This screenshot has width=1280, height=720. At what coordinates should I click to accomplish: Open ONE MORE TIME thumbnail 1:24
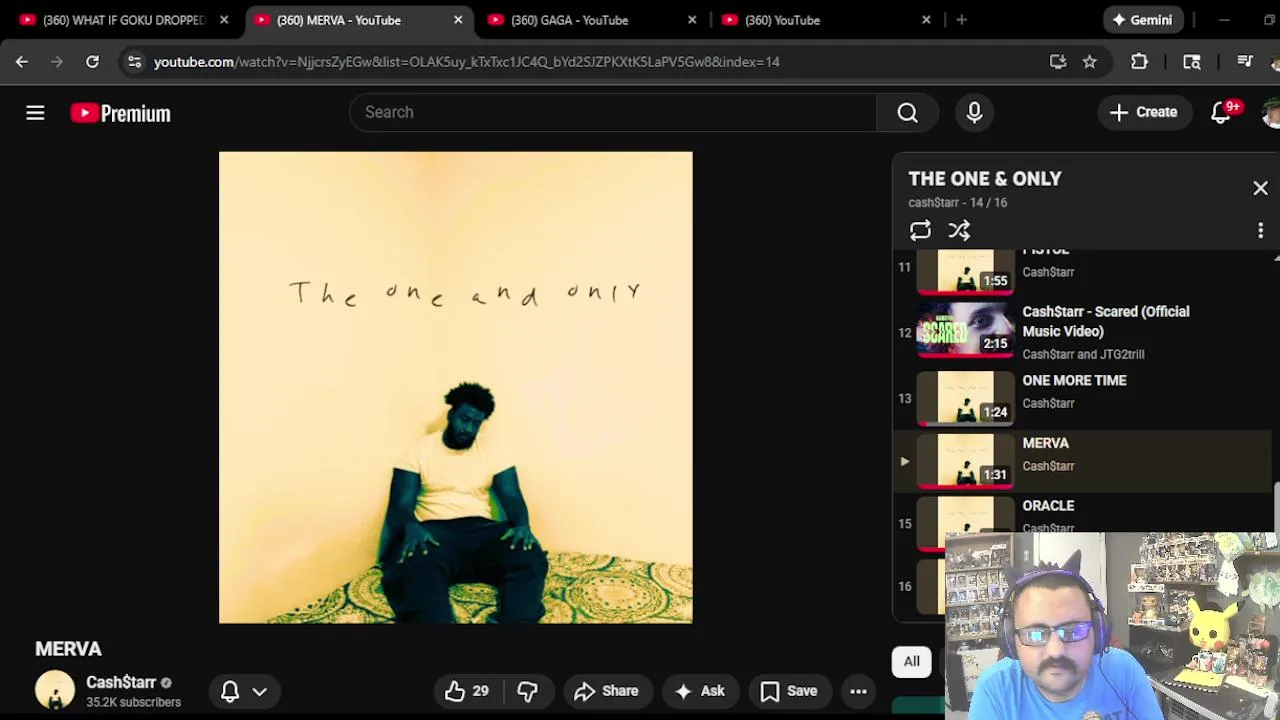click(x=965, y=397)
